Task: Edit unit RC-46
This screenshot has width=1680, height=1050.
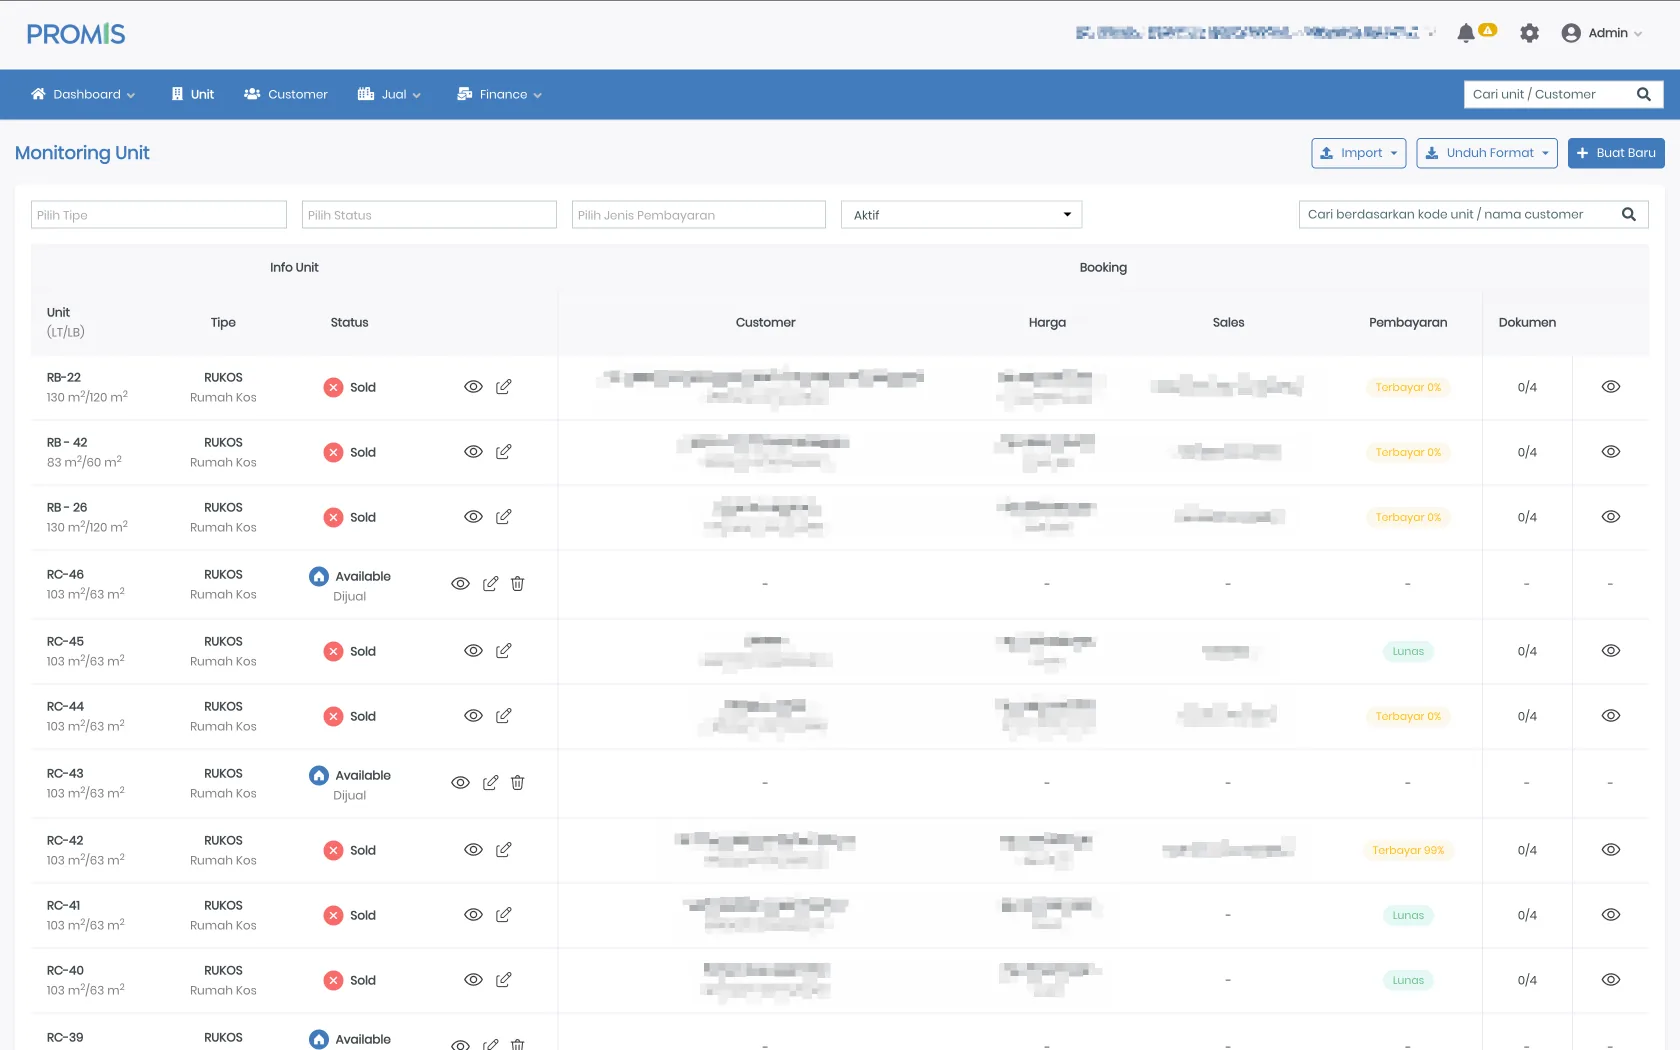Action: [x=490, y=584]
